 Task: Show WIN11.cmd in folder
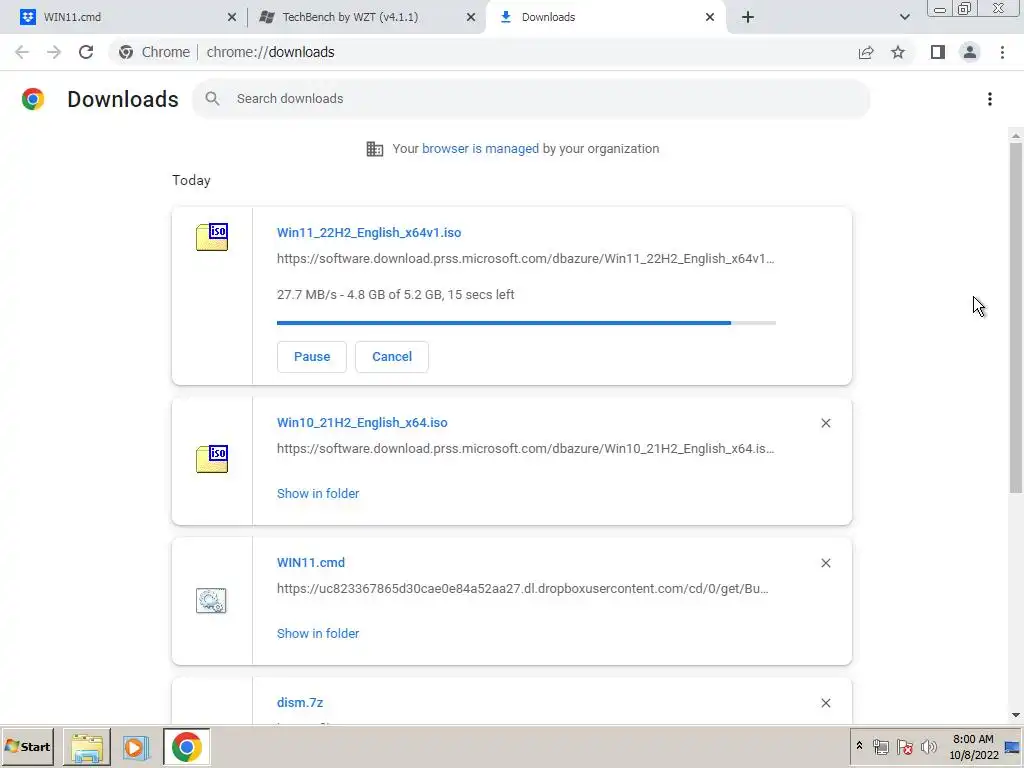[318, 633]
